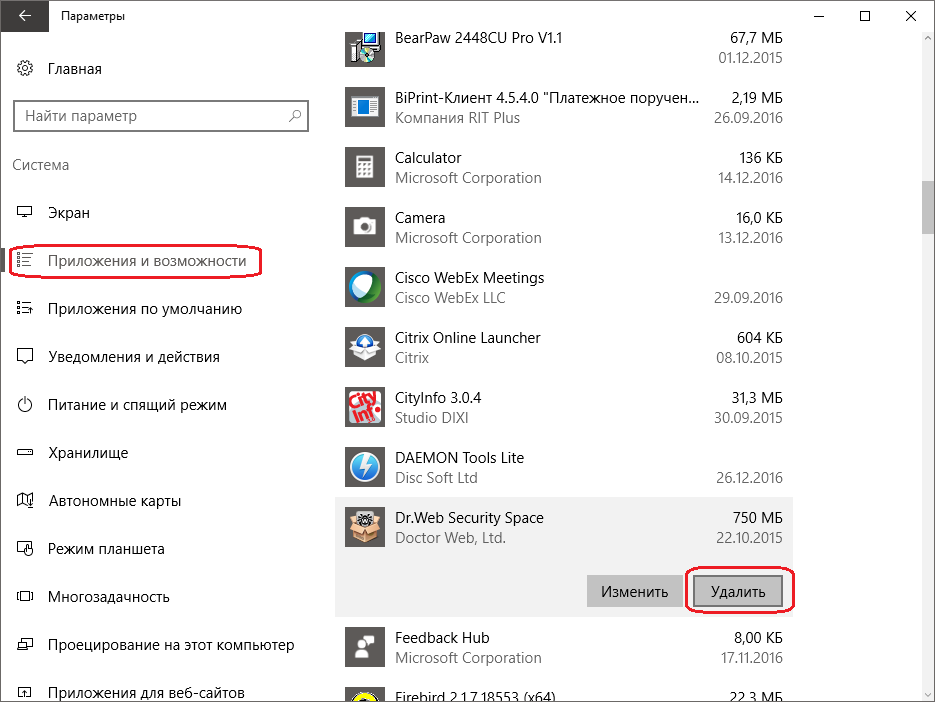
Task: Click the Feedback Hub app icon
Action: [364, 647]
